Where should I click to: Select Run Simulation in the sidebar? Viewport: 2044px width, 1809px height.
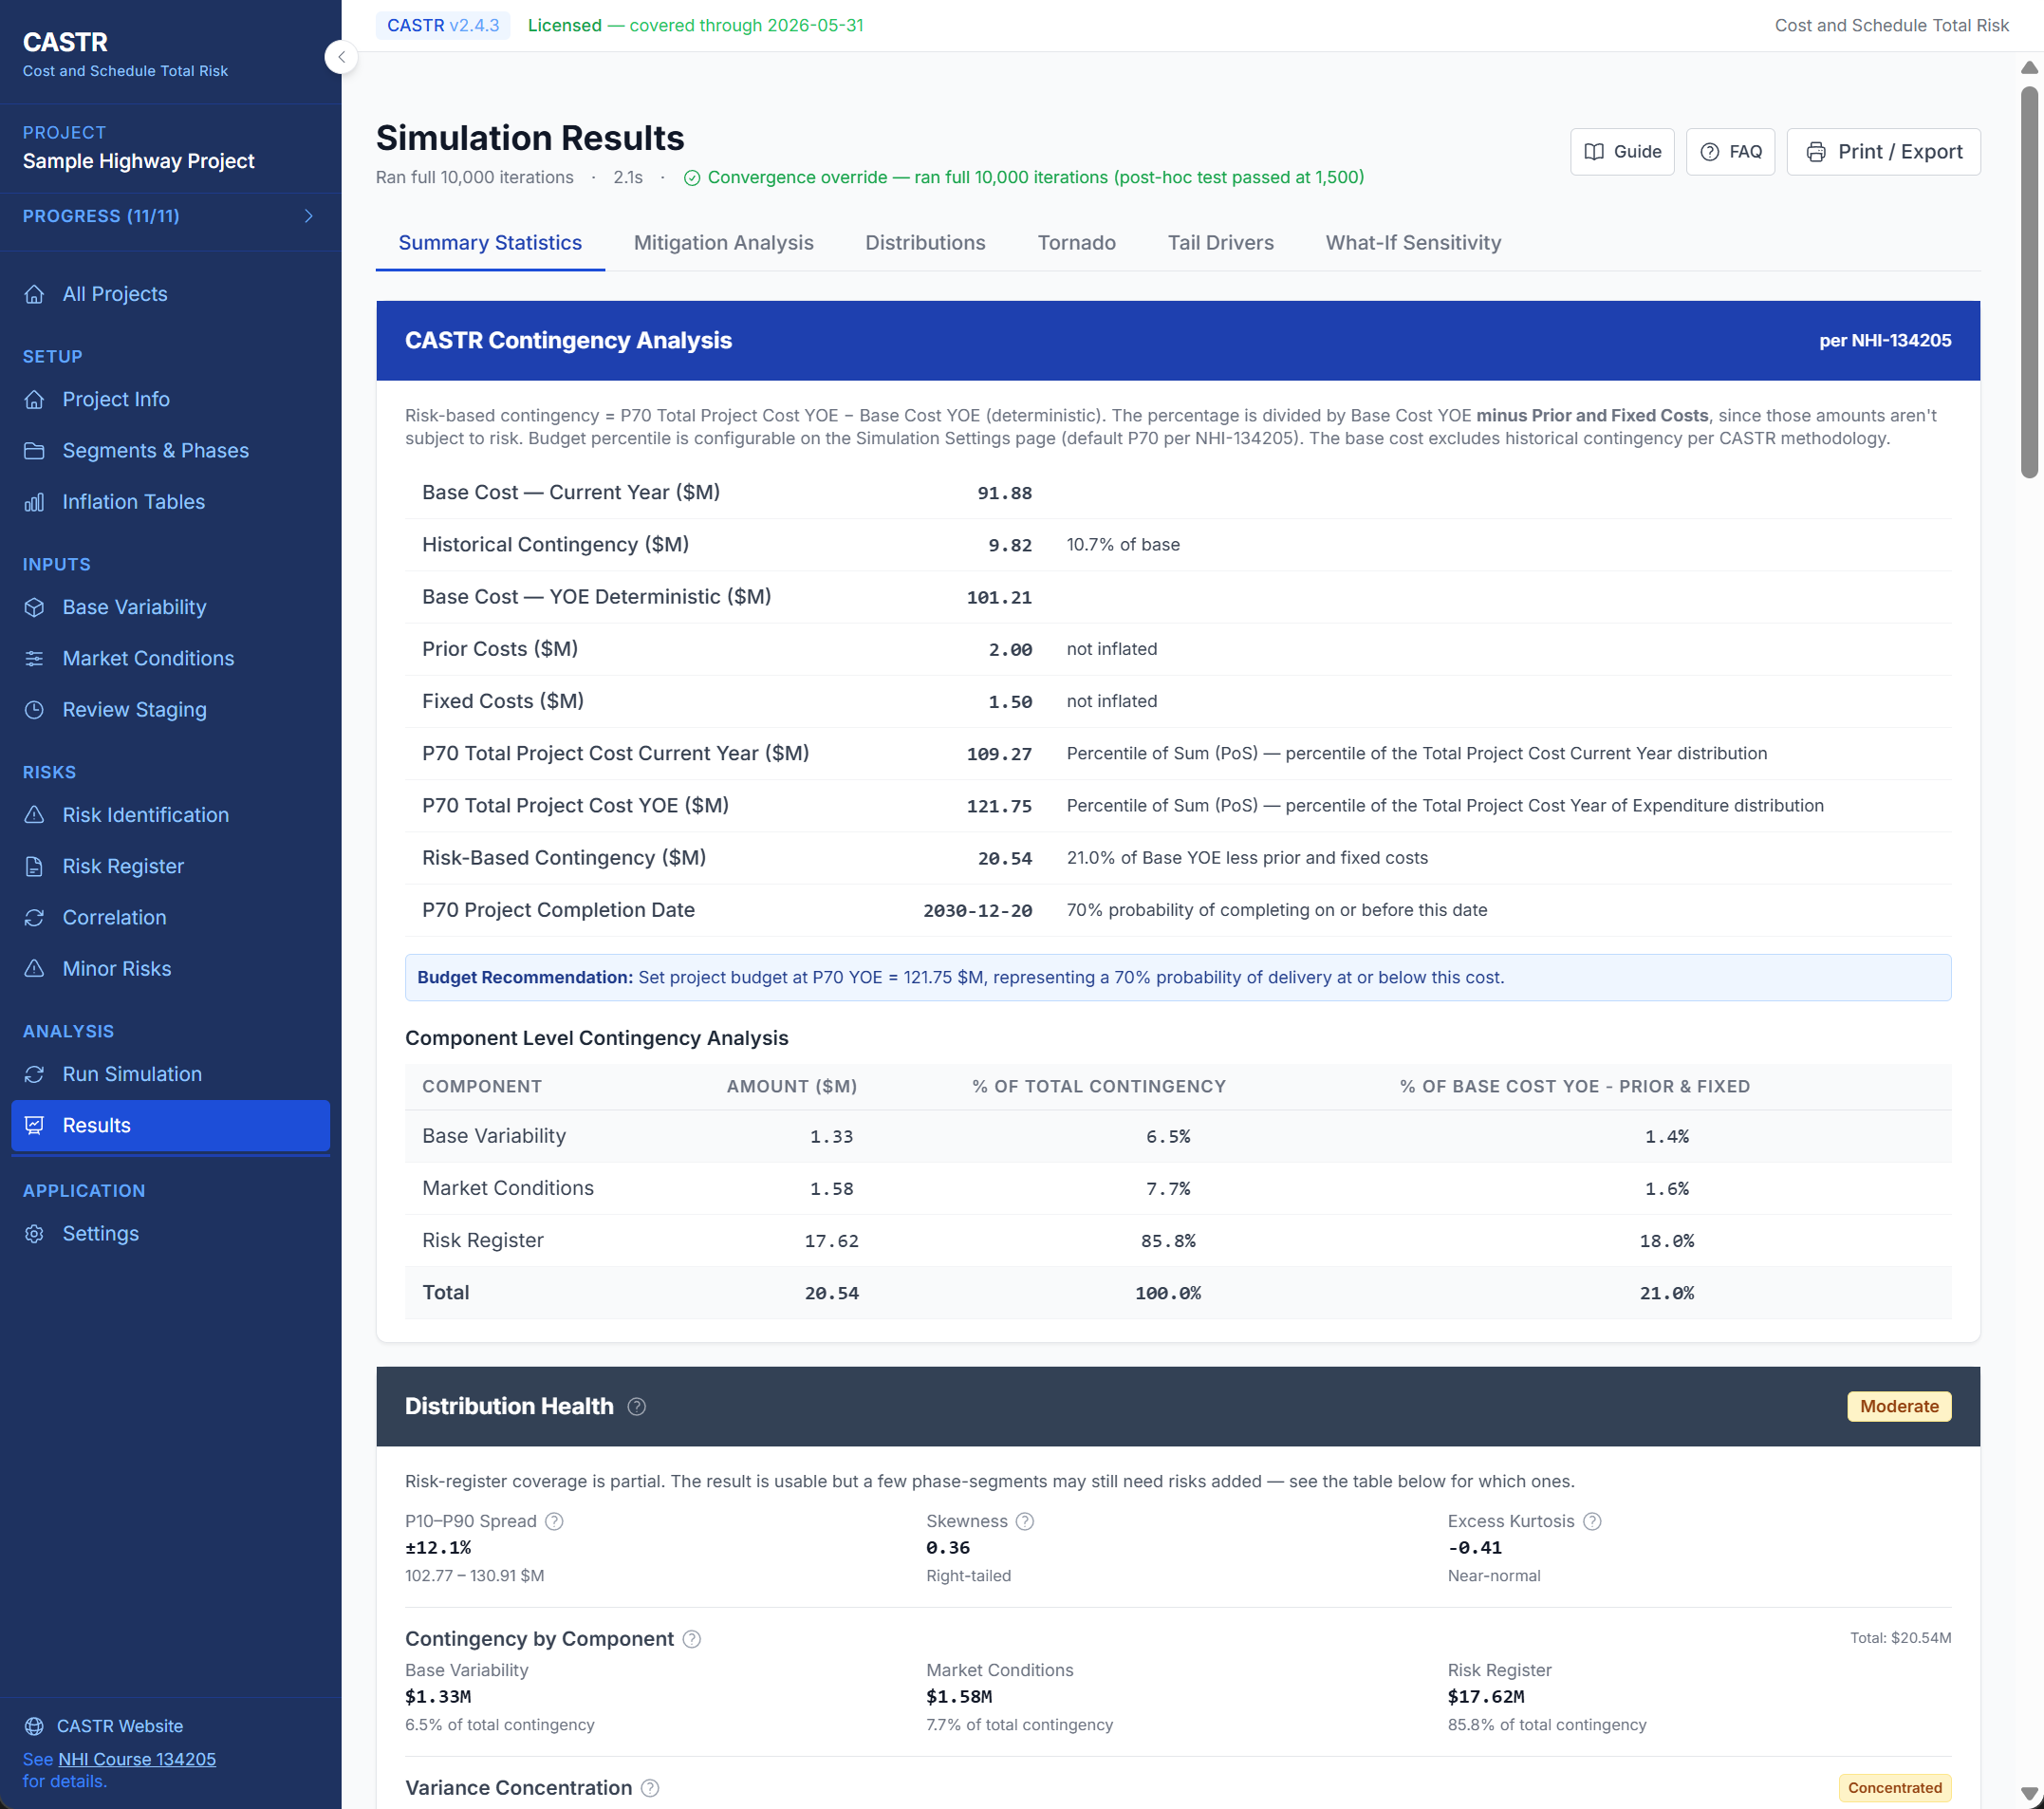132,1073
